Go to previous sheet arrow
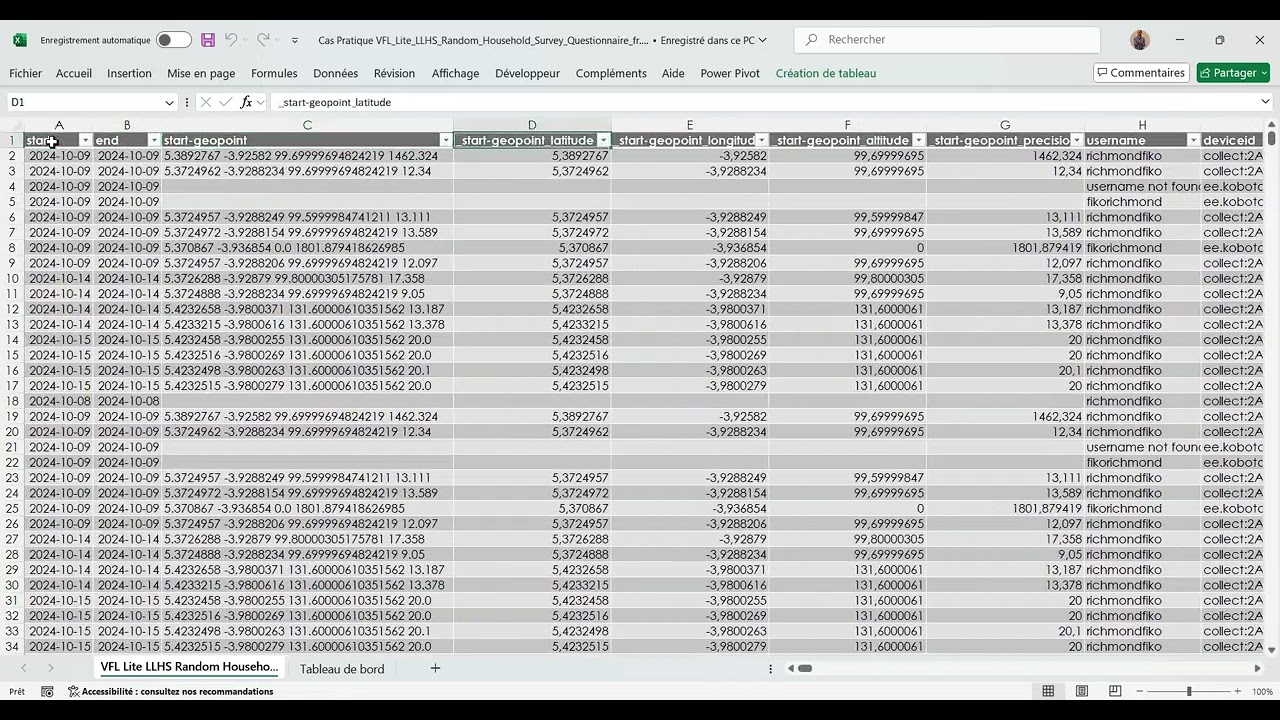This screenshot has height=720, width=1280. coord(24,668)
